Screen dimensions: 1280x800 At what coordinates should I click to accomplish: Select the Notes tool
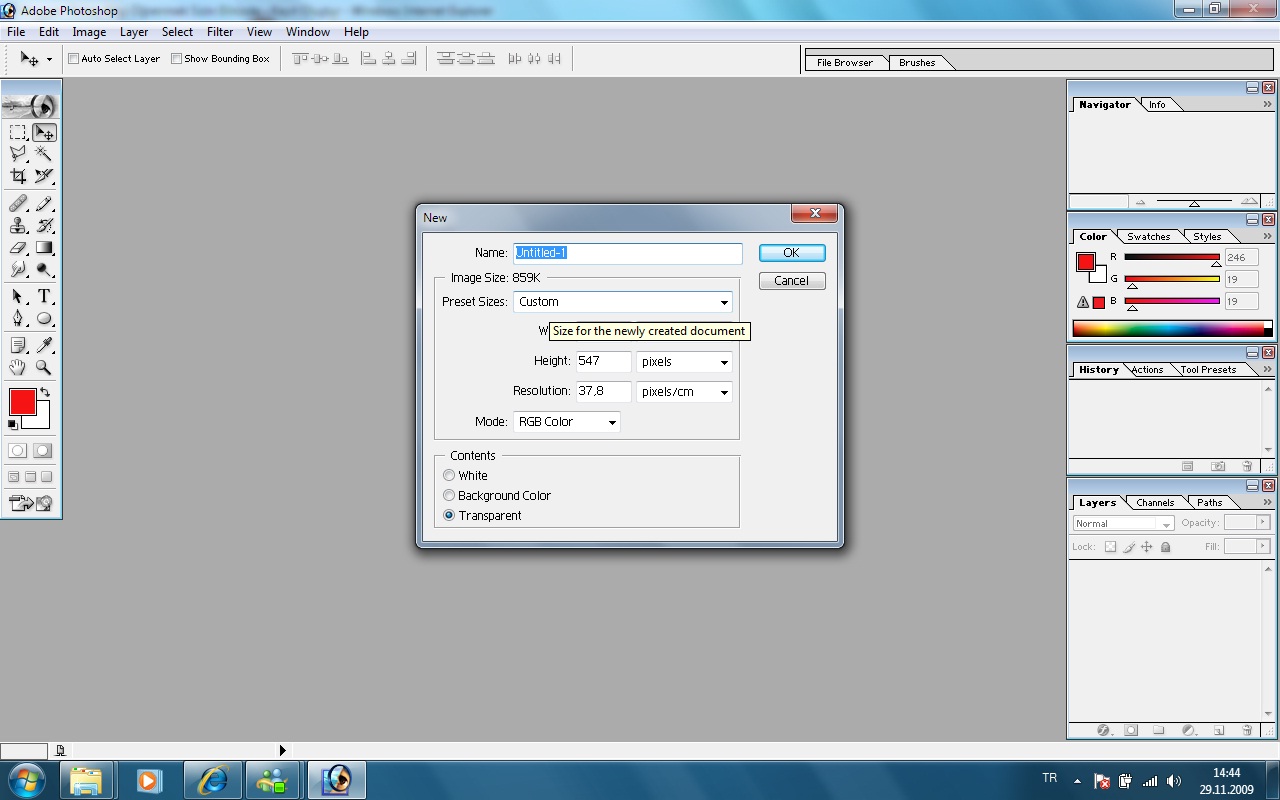(18, 345)
